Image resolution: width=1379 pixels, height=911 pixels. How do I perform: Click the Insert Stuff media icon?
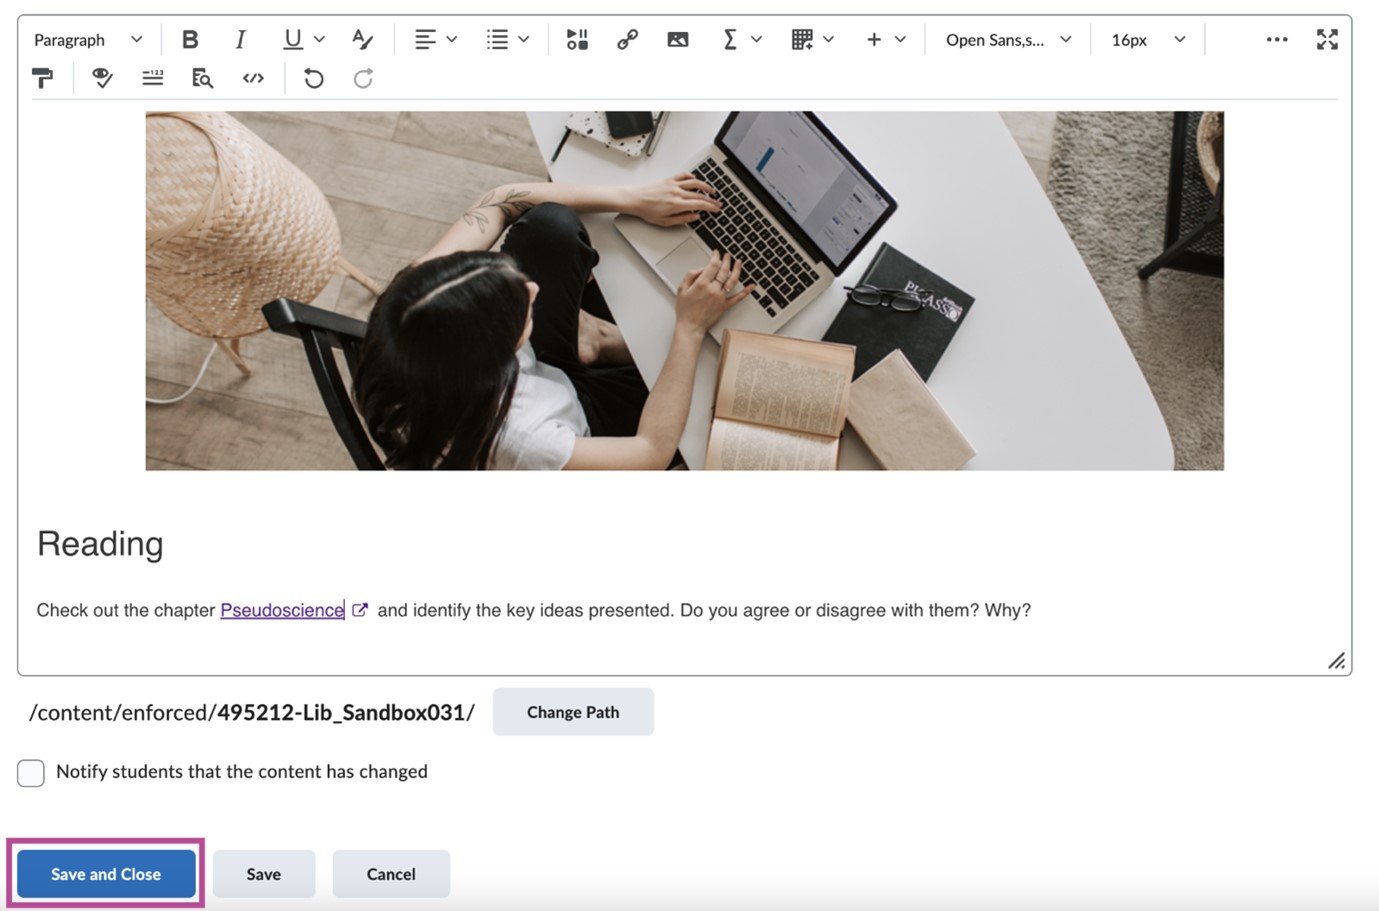[577, 40]
